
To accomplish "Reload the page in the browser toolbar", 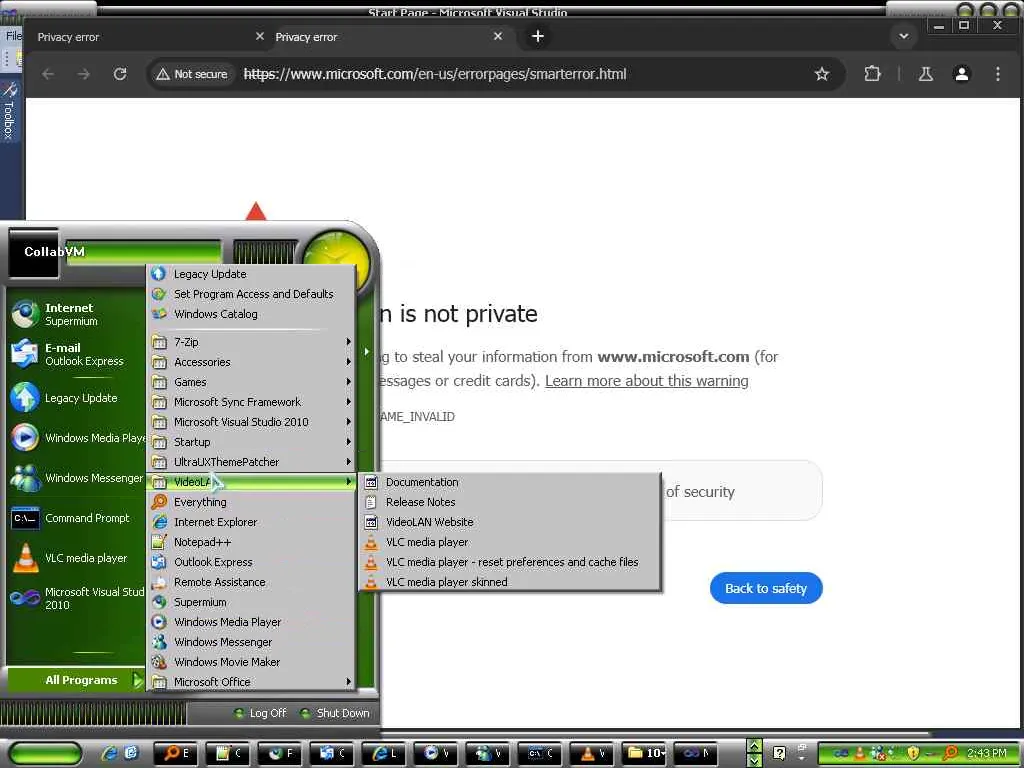I will (x=120, y=74).
